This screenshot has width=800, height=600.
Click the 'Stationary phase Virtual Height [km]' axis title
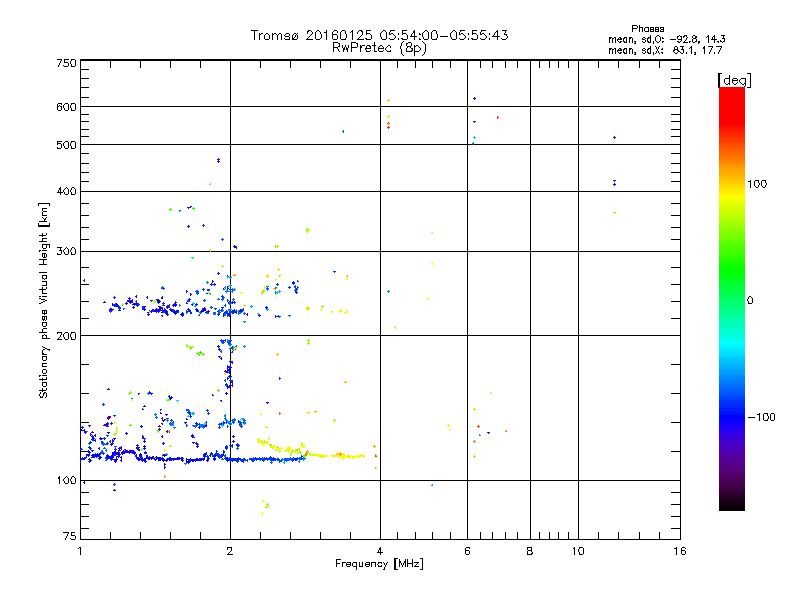(44, 301)
